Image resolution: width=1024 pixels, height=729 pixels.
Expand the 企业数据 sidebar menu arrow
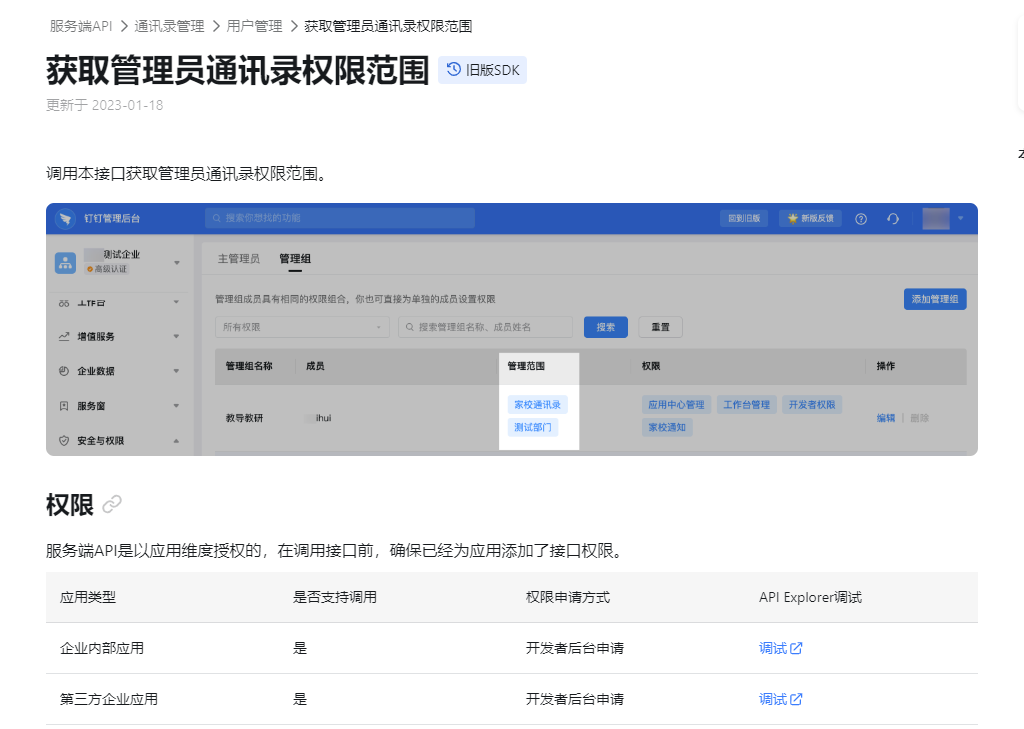[x=176, y=371]
